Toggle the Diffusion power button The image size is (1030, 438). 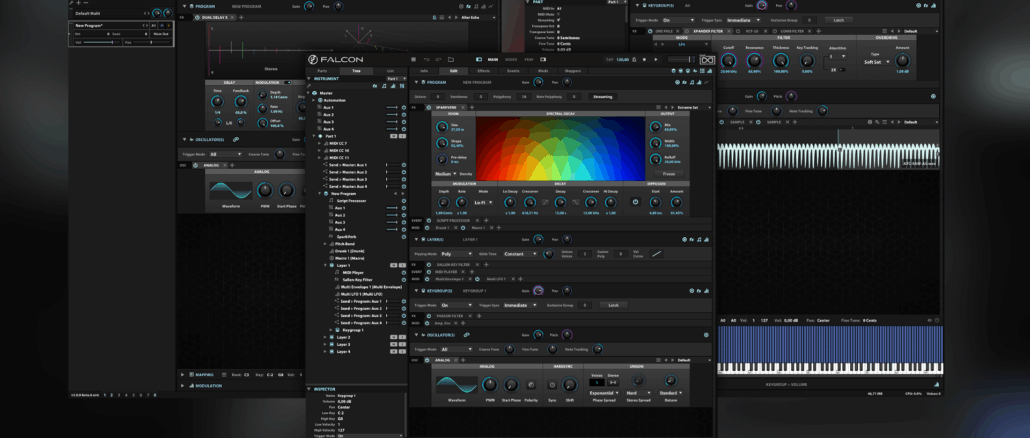click(x=635, y=202)
